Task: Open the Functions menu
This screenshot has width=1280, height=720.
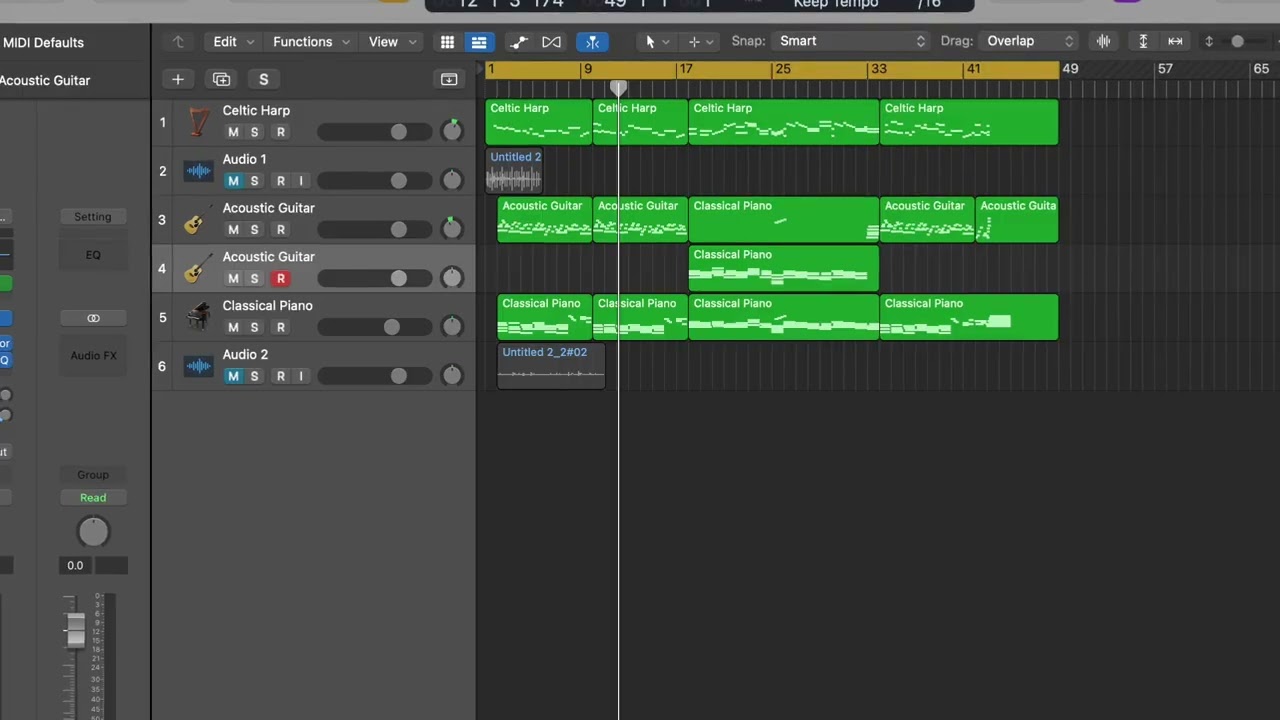Action: coord(311,41)
